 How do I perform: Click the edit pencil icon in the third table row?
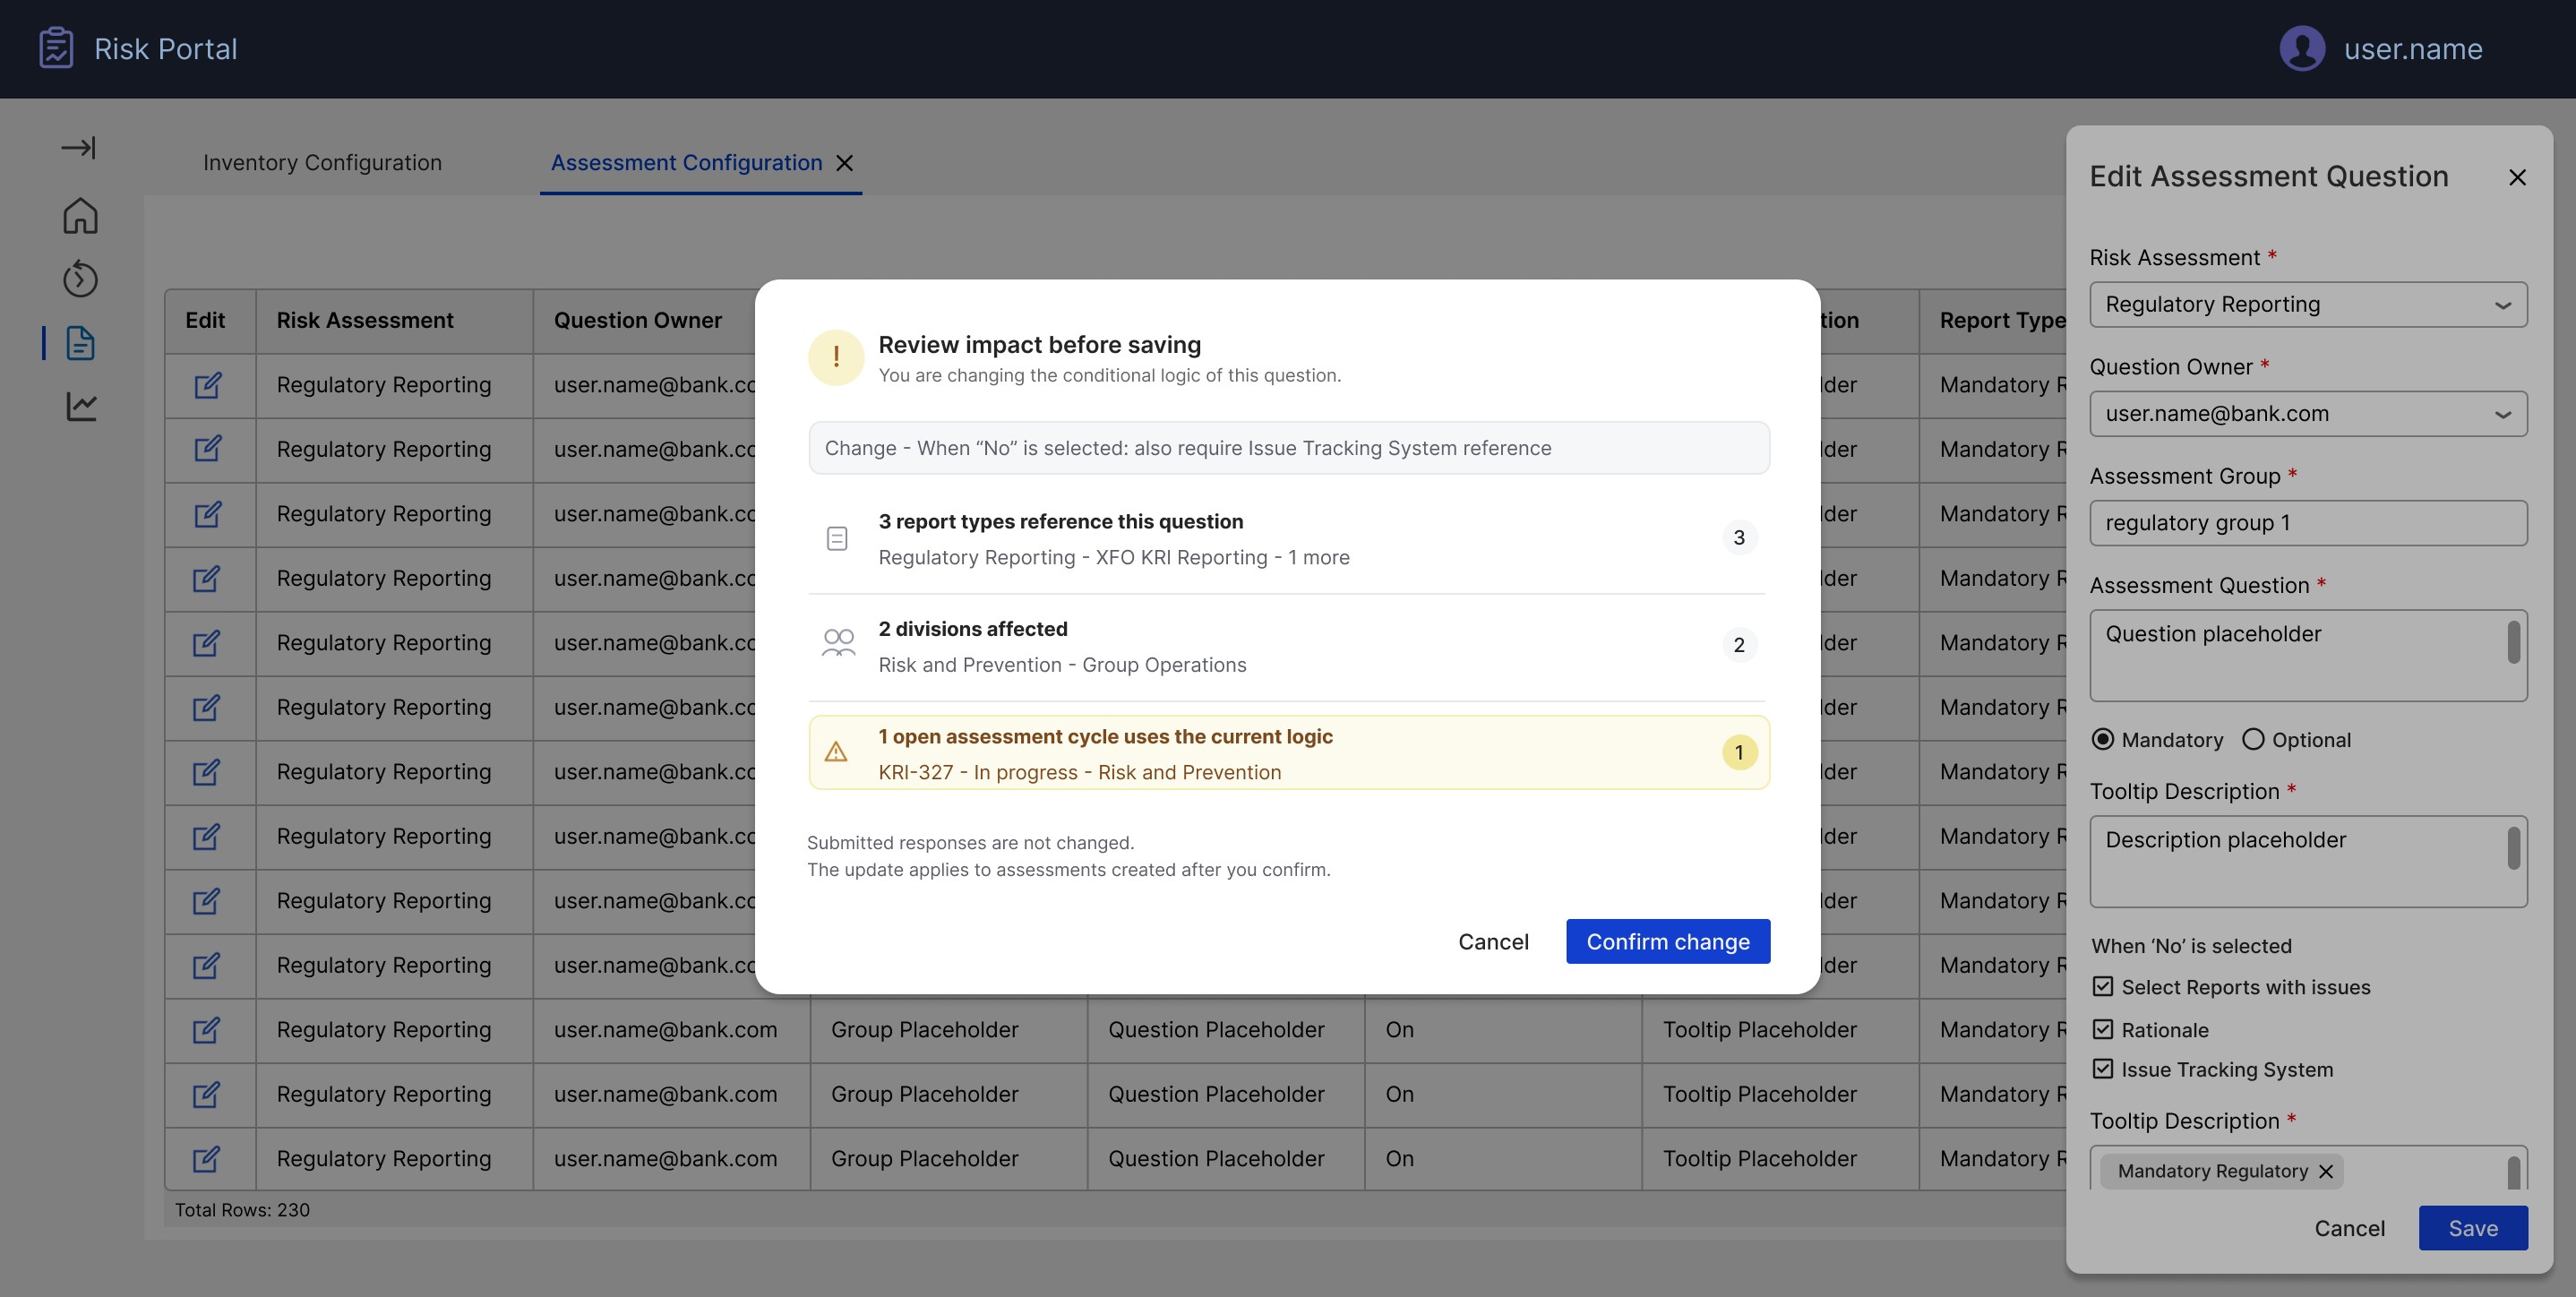pos(207,514)
